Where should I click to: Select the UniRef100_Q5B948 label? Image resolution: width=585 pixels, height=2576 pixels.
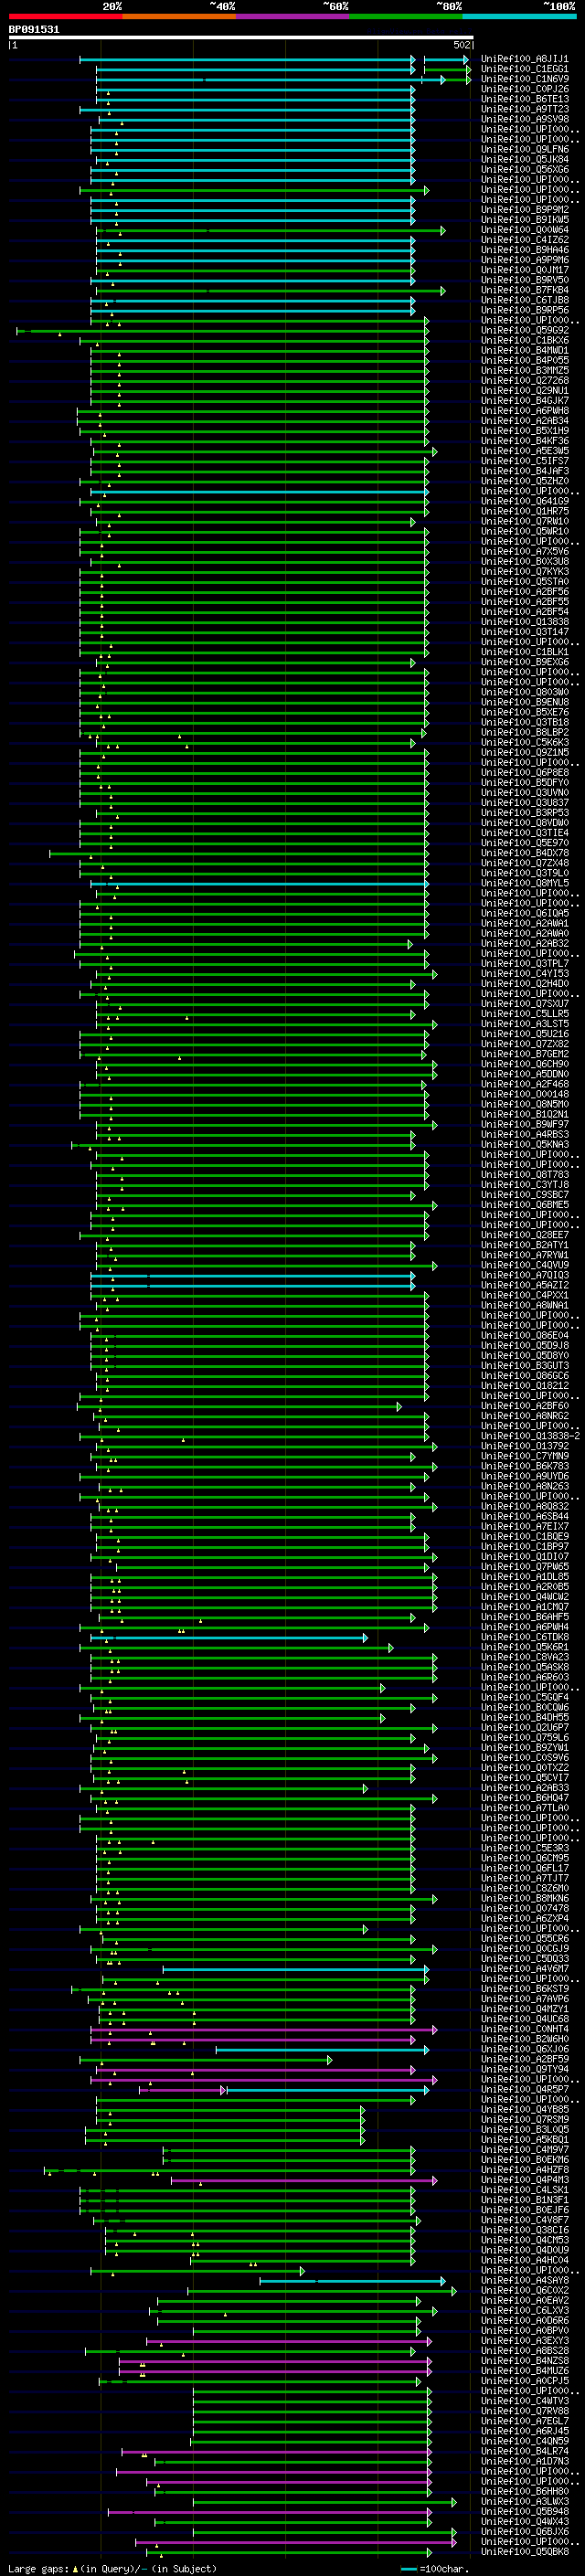coord(524,2512)
